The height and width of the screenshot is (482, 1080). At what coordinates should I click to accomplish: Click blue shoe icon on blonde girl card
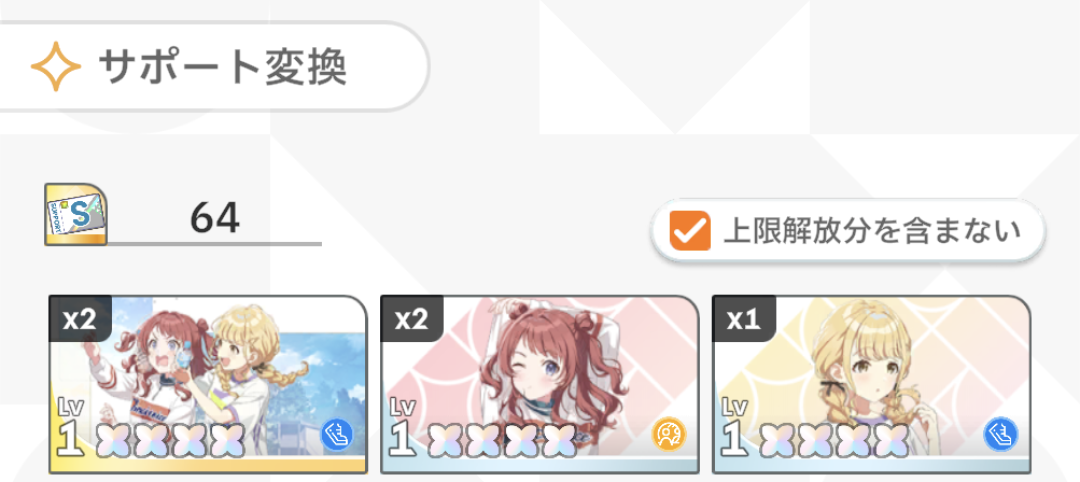tap(1000, 434)
